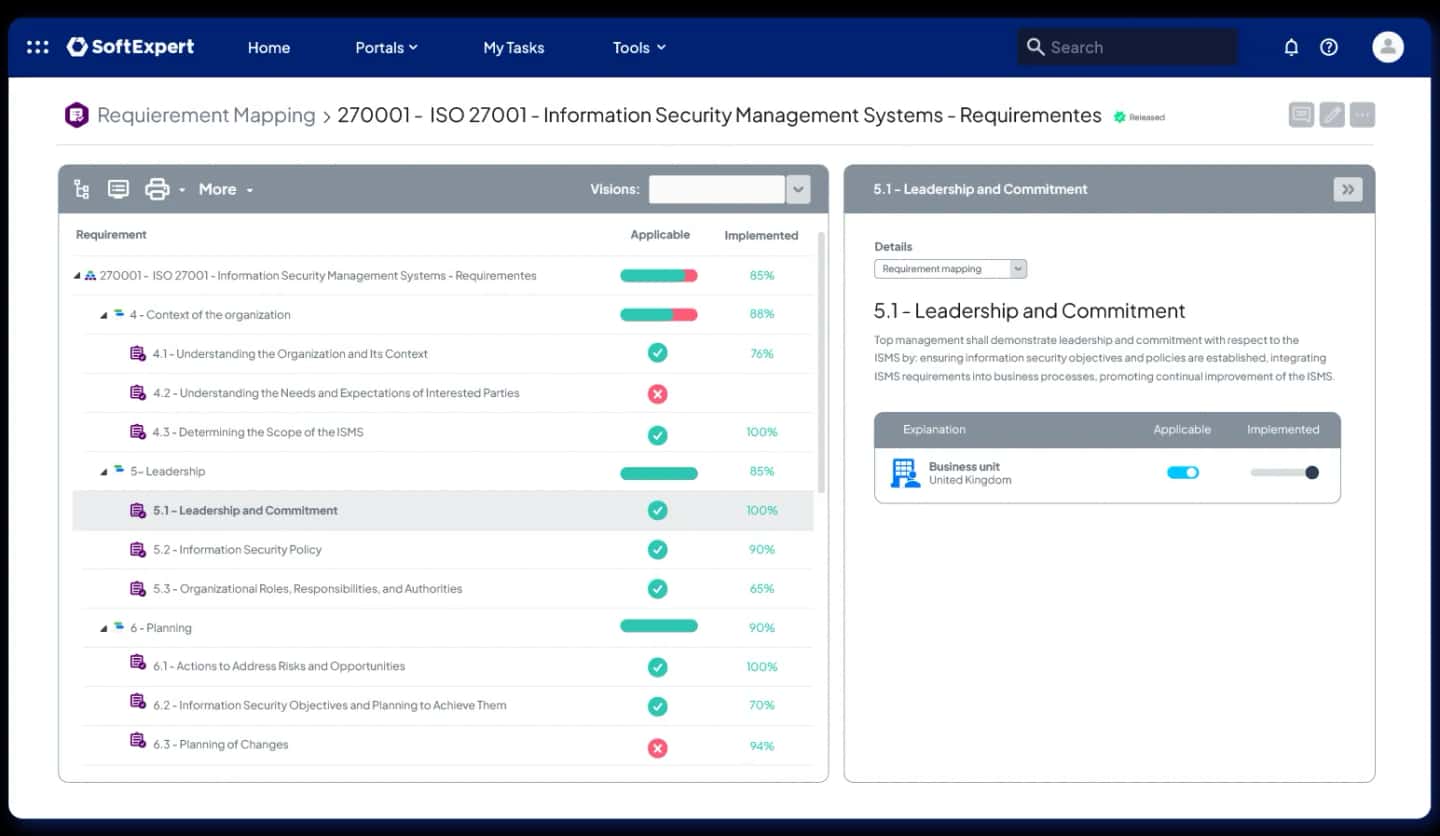1440x836 pixels.
Task: Open the Portals menu
Action: click(x=386, y=47)
